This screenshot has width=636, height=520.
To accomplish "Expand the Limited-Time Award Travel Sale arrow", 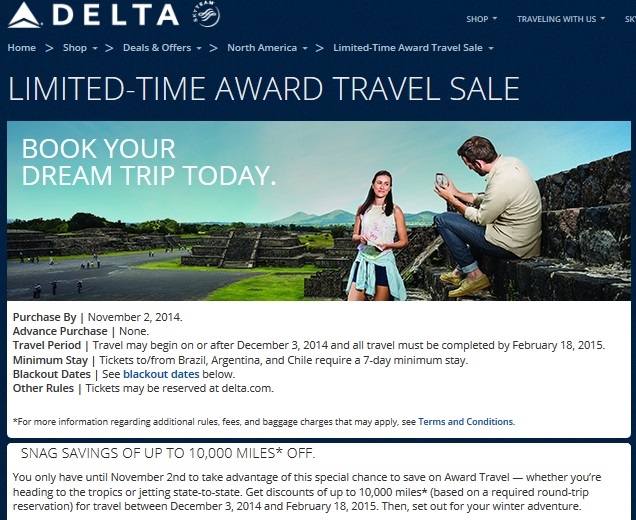I will [491, 48].
